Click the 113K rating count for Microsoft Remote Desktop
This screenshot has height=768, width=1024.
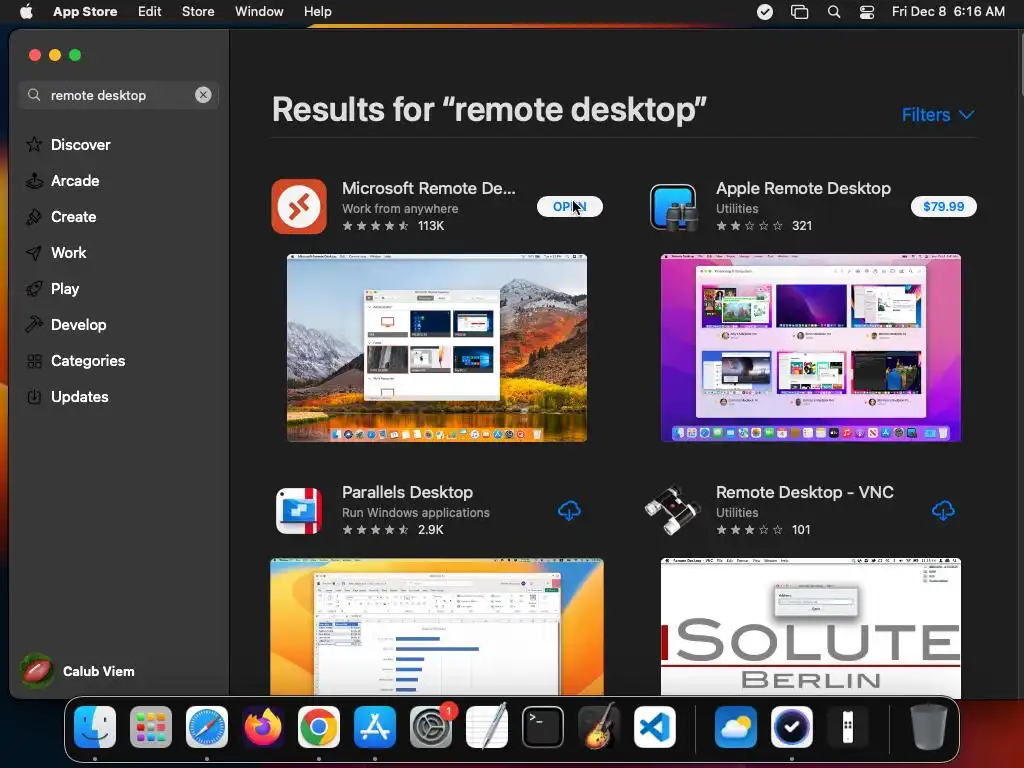431,225
